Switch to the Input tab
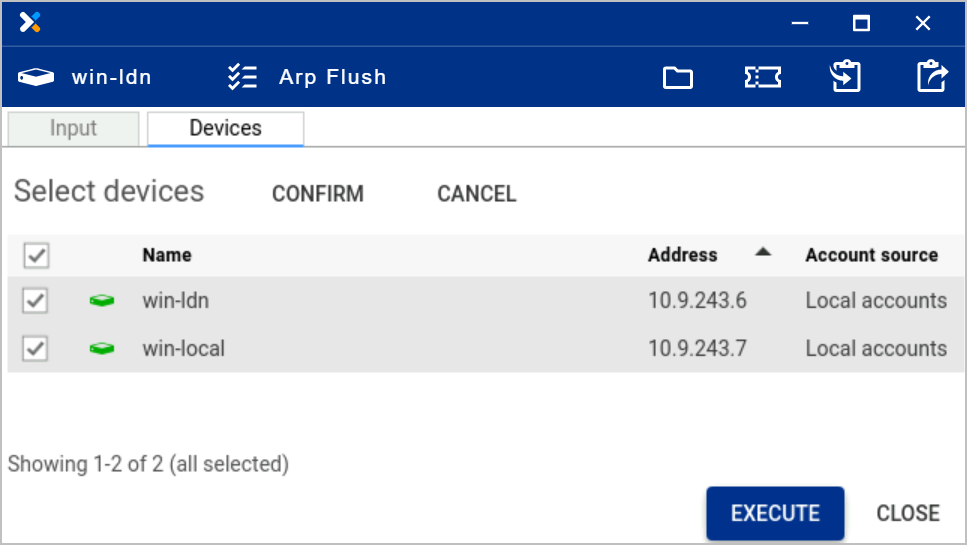 pyautogui.click(x=73, y=129)
